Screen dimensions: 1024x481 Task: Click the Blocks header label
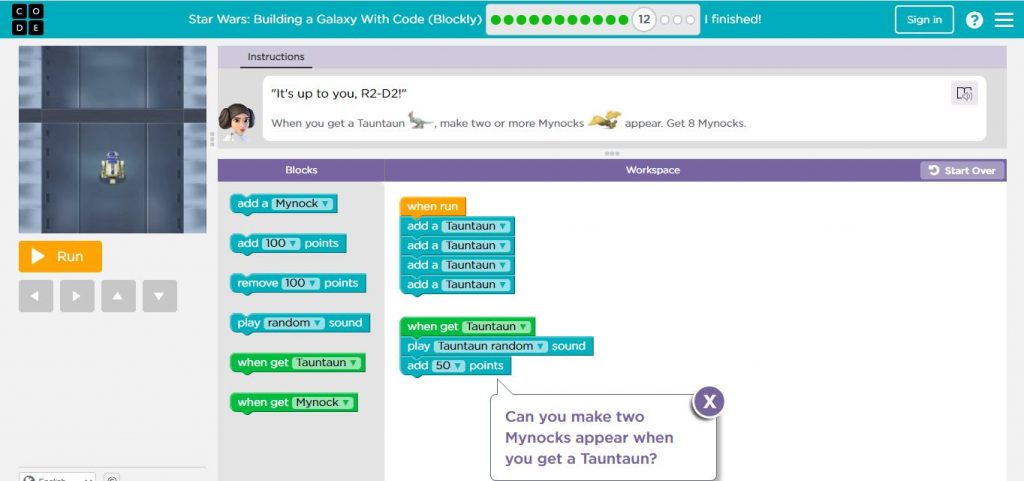click(x=301, y=170)
